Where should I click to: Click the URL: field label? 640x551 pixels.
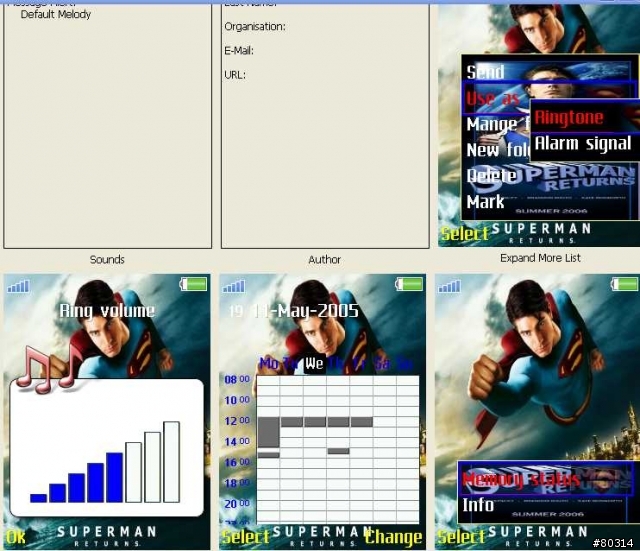pos(235,75)
